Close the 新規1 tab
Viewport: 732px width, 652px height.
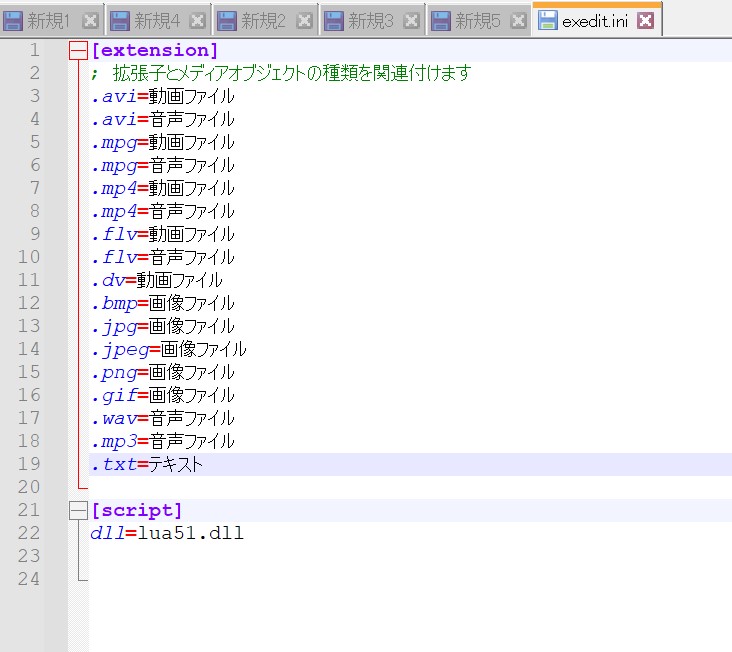[91, 21]
